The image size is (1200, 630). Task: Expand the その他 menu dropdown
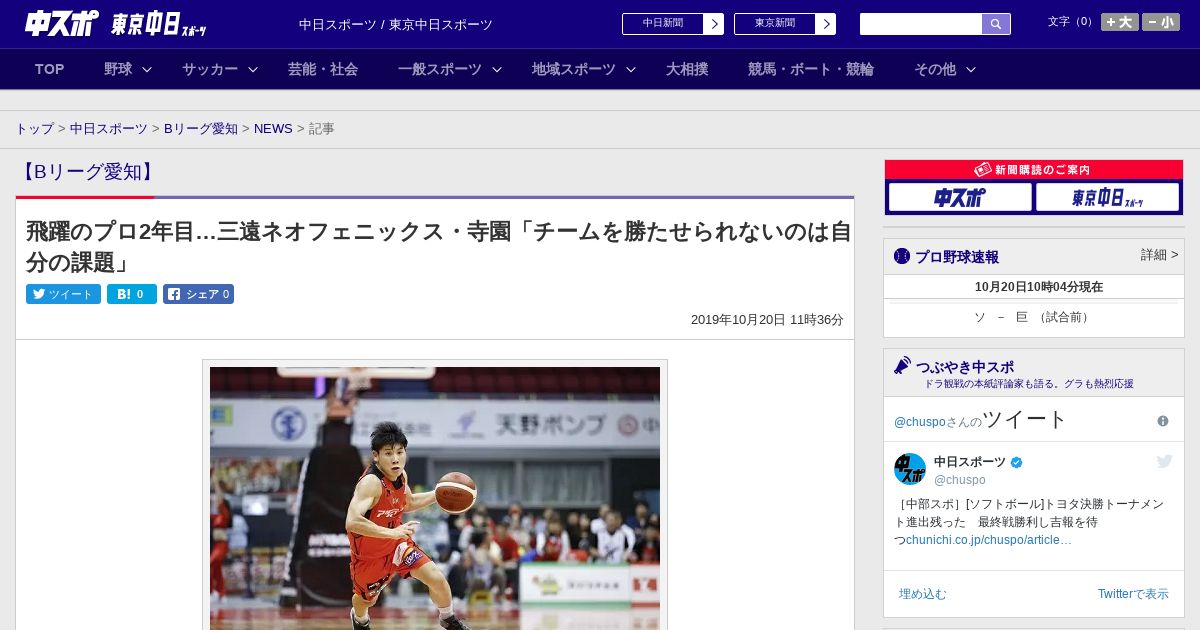pyautogui.click(x=944, y=69)
